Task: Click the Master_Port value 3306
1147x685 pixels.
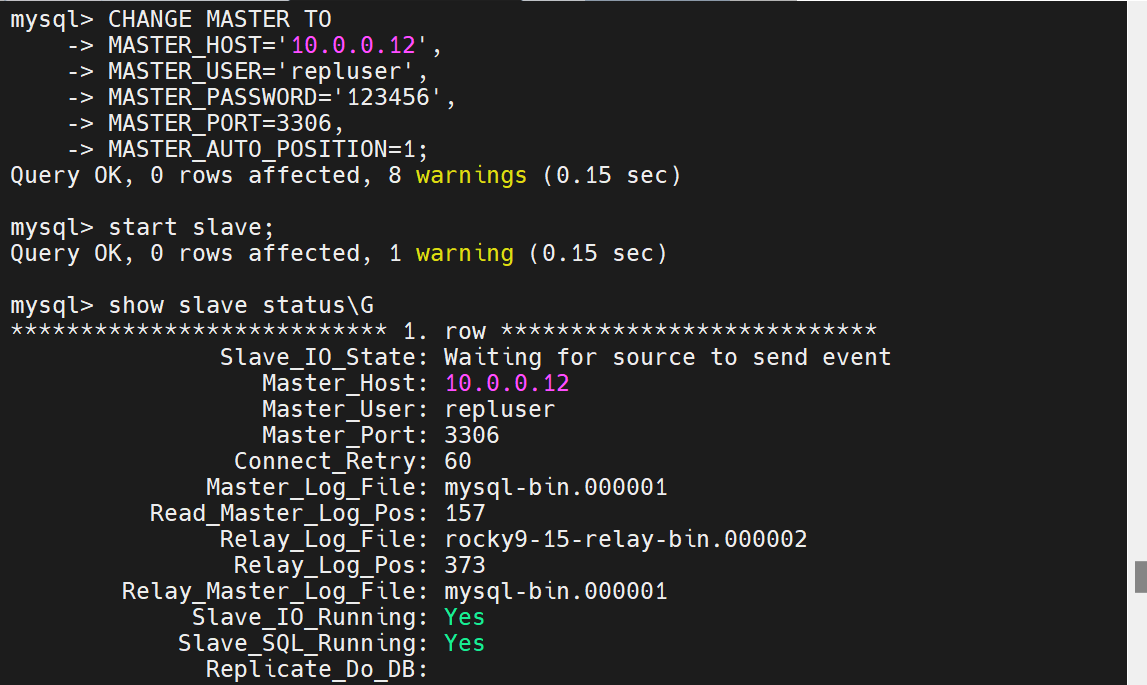Action: [472, 435]
